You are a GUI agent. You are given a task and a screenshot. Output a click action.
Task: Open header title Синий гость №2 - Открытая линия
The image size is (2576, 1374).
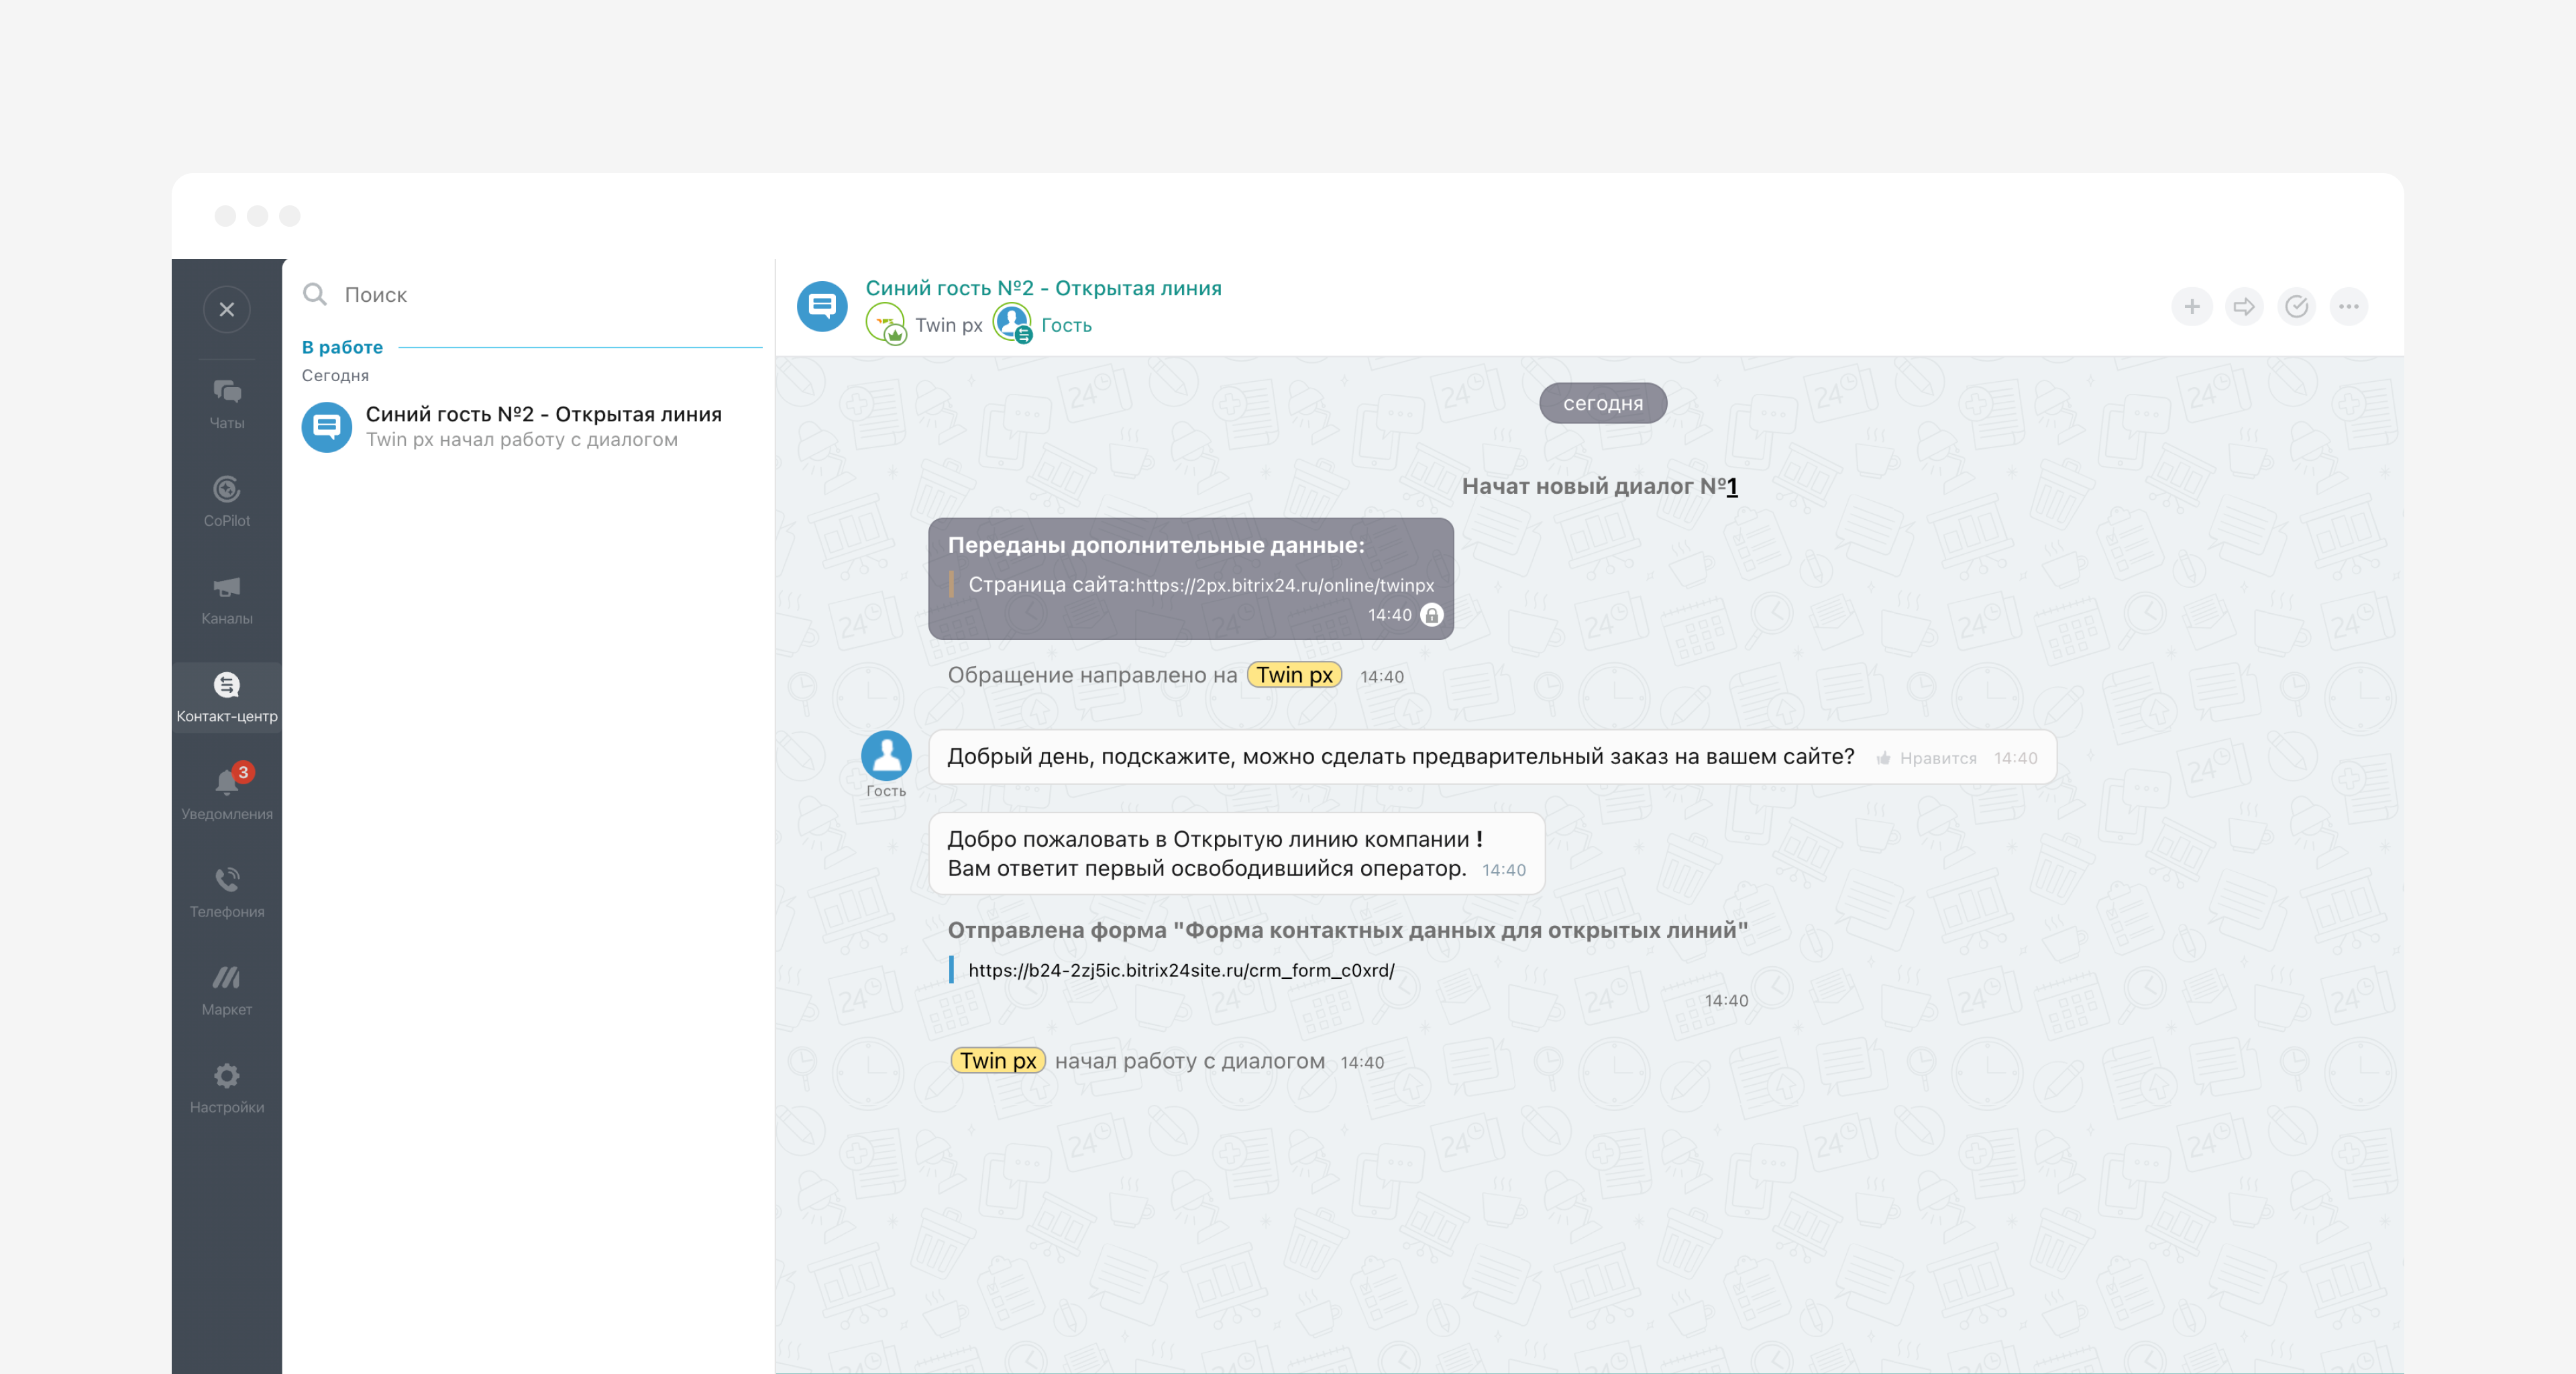1043,288
